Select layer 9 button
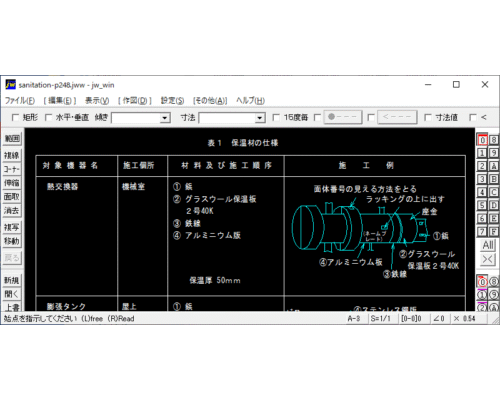 494,153
